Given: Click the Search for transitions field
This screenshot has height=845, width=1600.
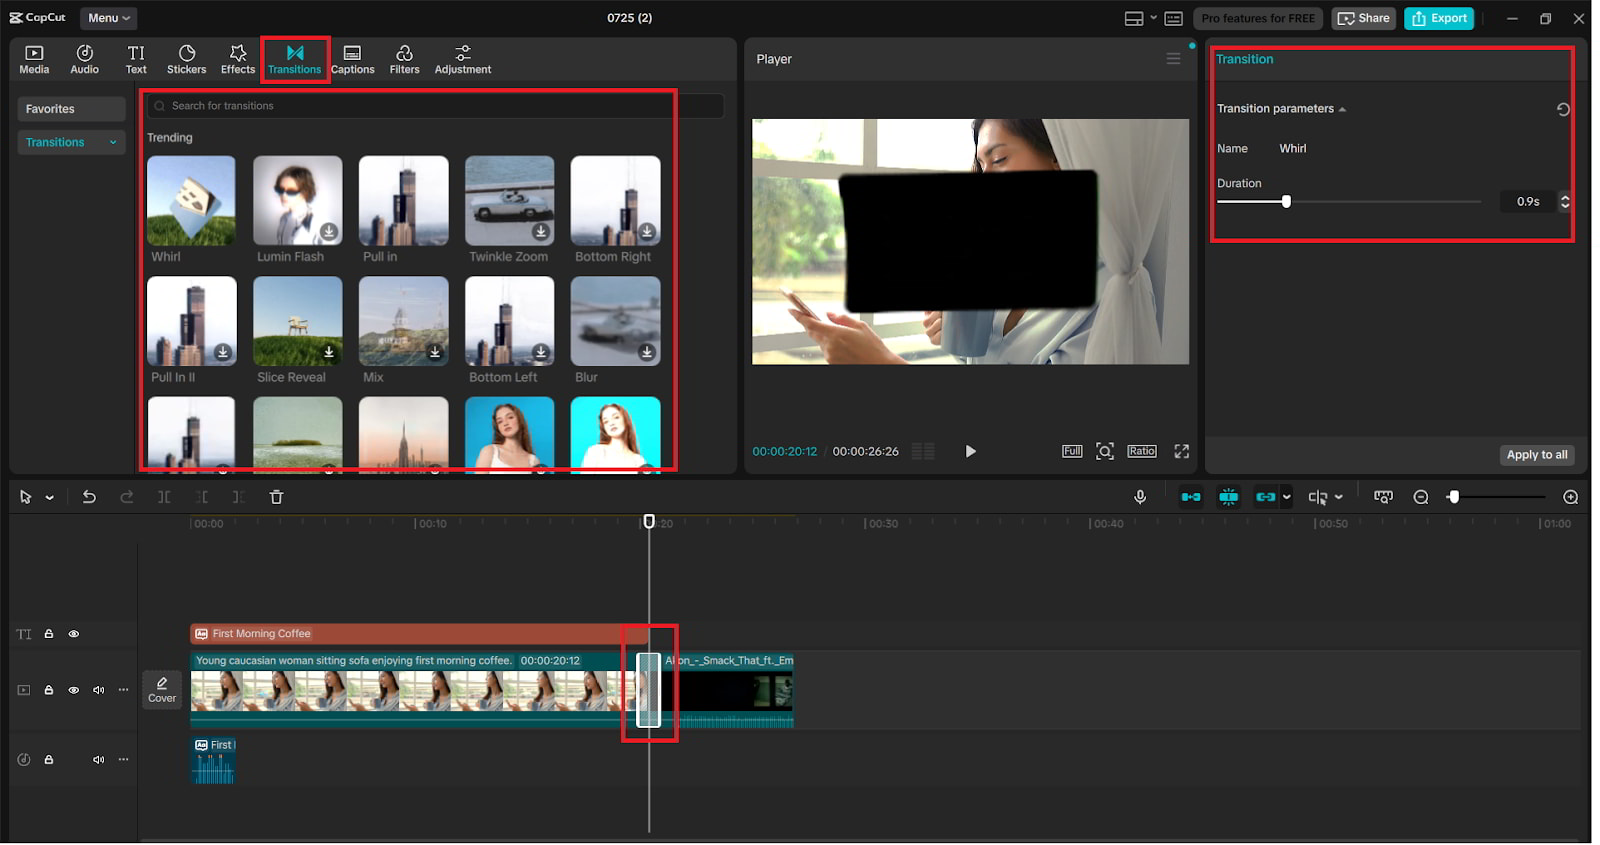Looking at the screenshot, I should [x=436, y=106].
